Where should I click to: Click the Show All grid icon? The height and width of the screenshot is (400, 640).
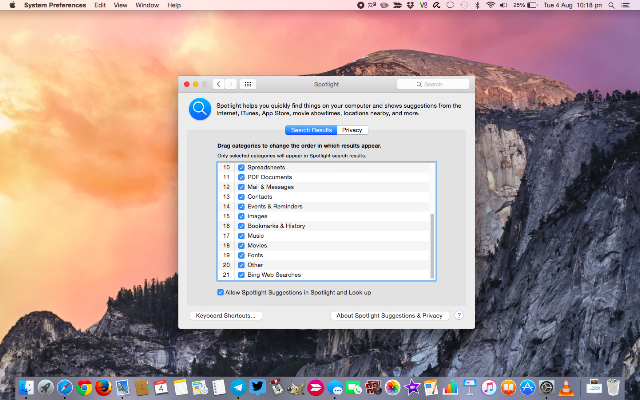[x=247, y=84]
